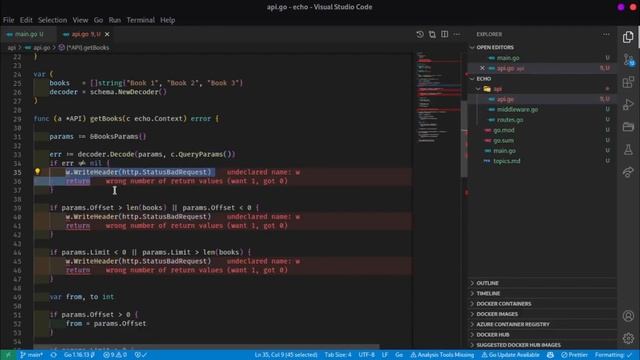Click the open timeline history icon in editor toolbar
640x360 pixels.
420,34
